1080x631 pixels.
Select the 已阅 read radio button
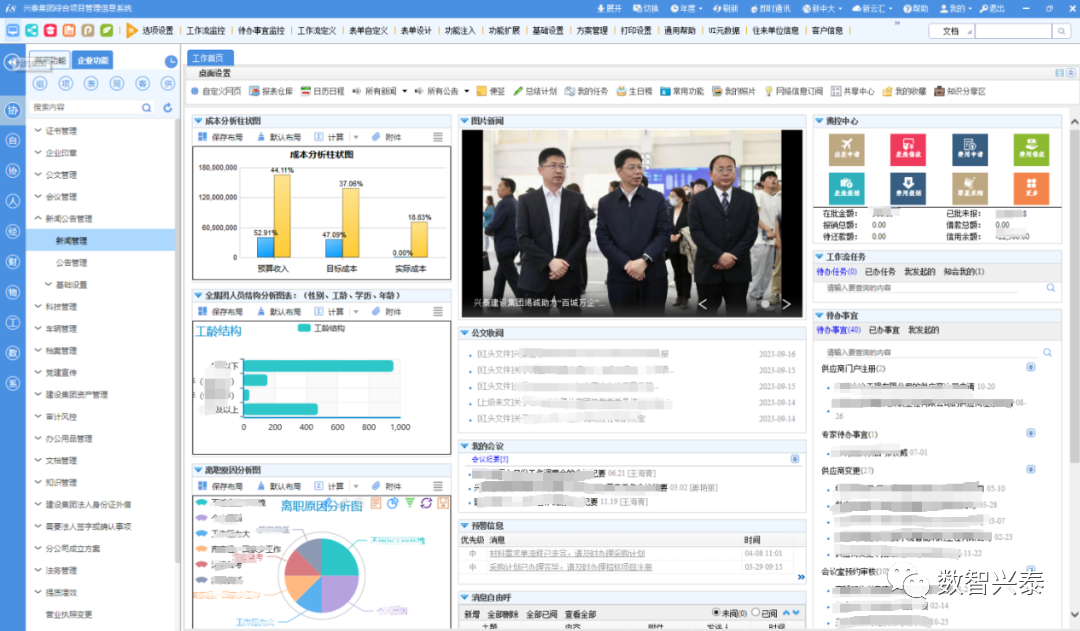point(755,613)
